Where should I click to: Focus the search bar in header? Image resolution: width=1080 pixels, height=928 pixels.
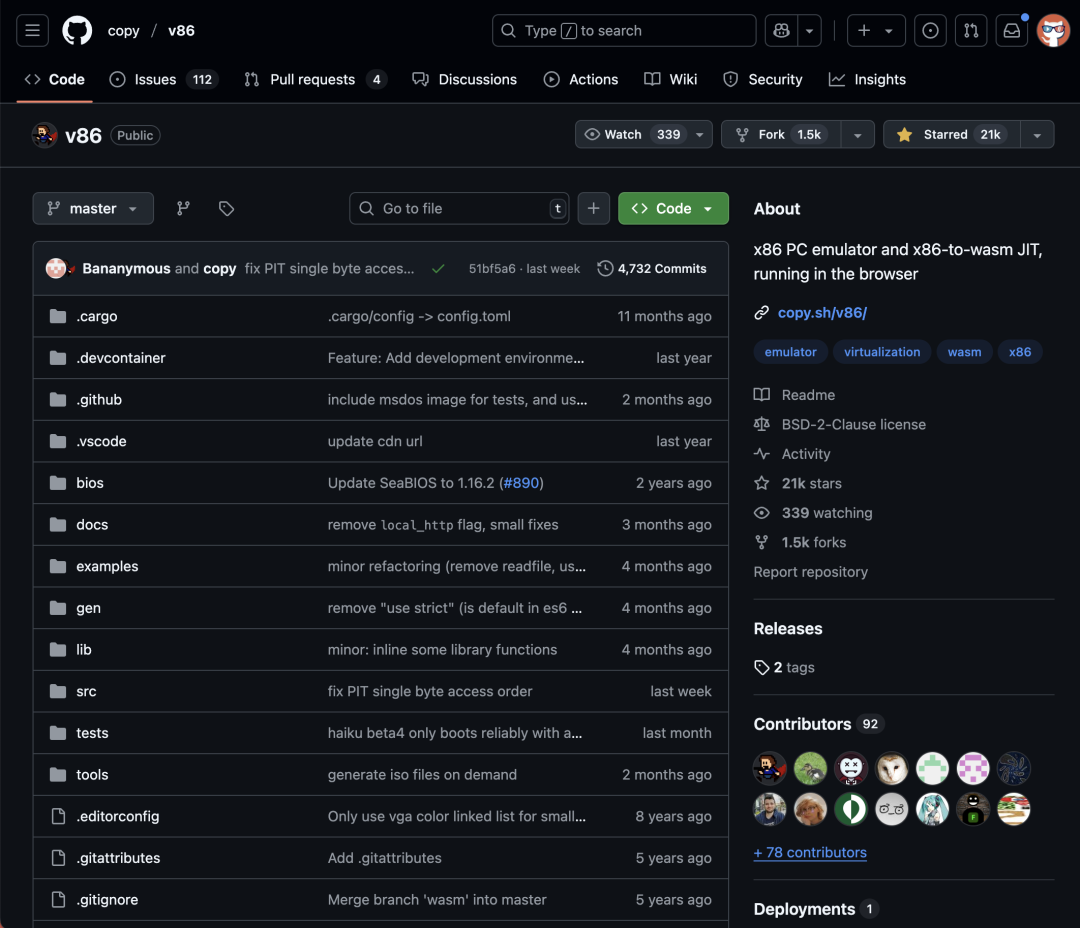pyautogui.click(x=624, y=30)
